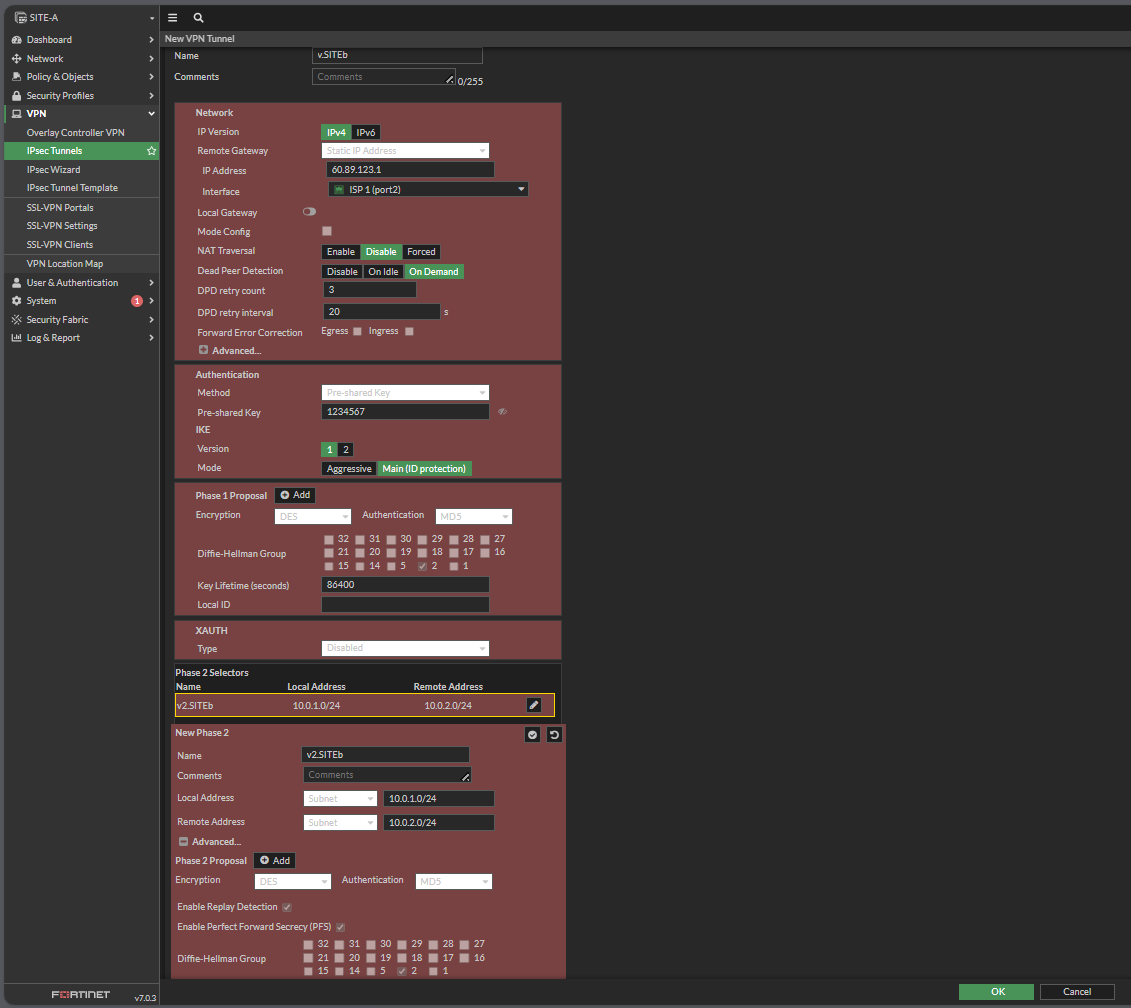Open IPsec Wizard in sidebar

point(54,170)
